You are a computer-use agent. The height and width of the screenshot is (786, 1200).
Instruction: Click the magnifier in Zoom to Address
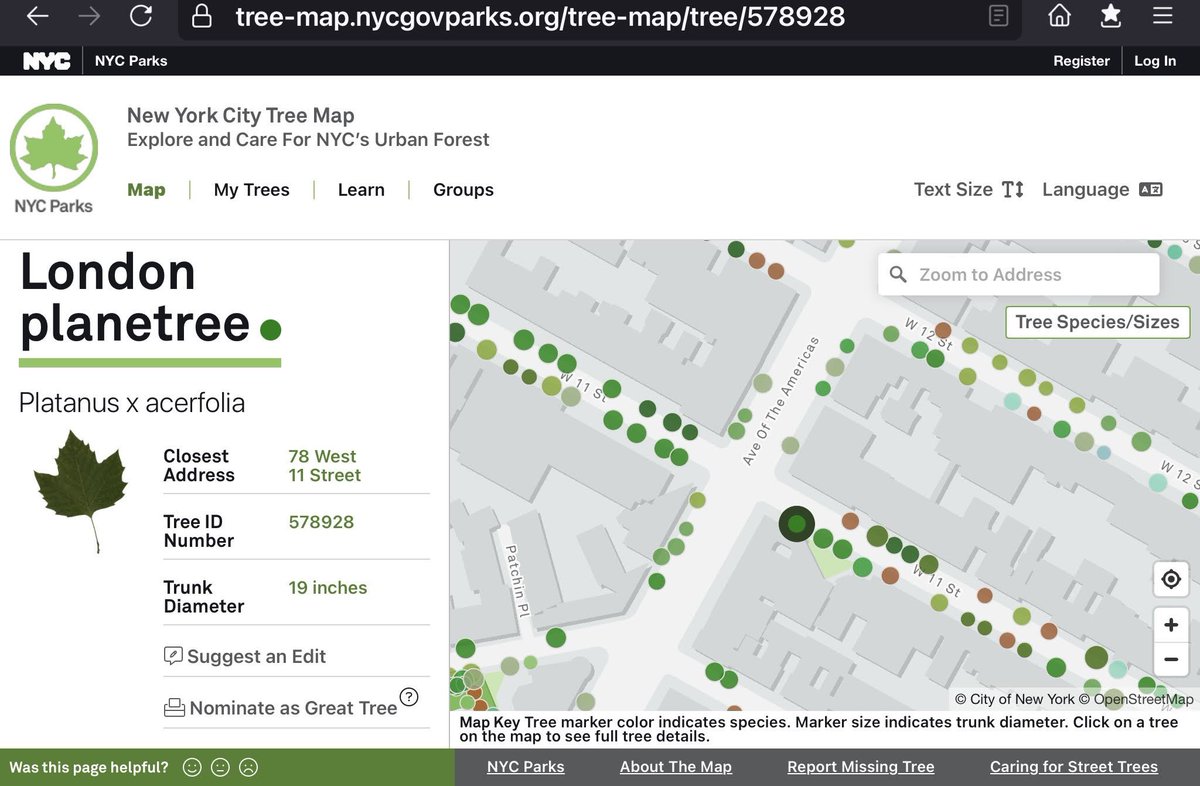coord(898,274)
